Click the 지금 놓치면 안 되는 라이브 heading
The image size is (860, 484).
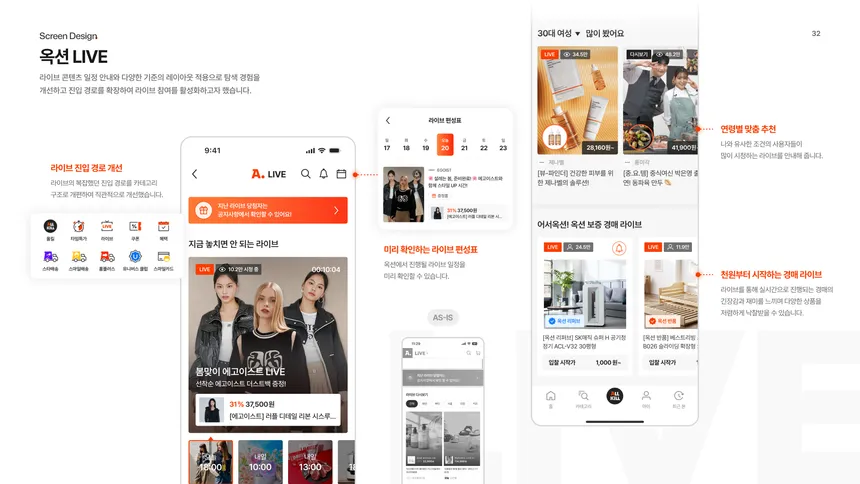click(233, 244)
